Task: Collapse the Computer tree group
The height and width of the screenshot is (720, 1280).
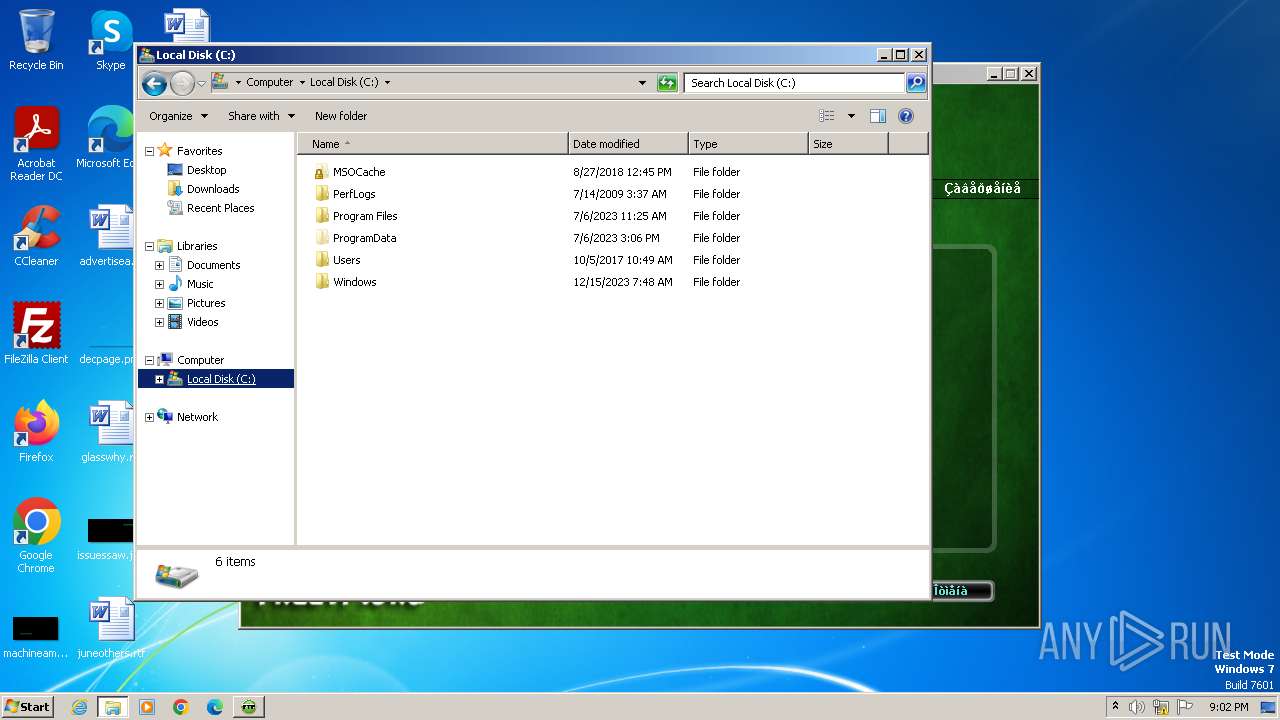Action: click(x=149, y=360)
